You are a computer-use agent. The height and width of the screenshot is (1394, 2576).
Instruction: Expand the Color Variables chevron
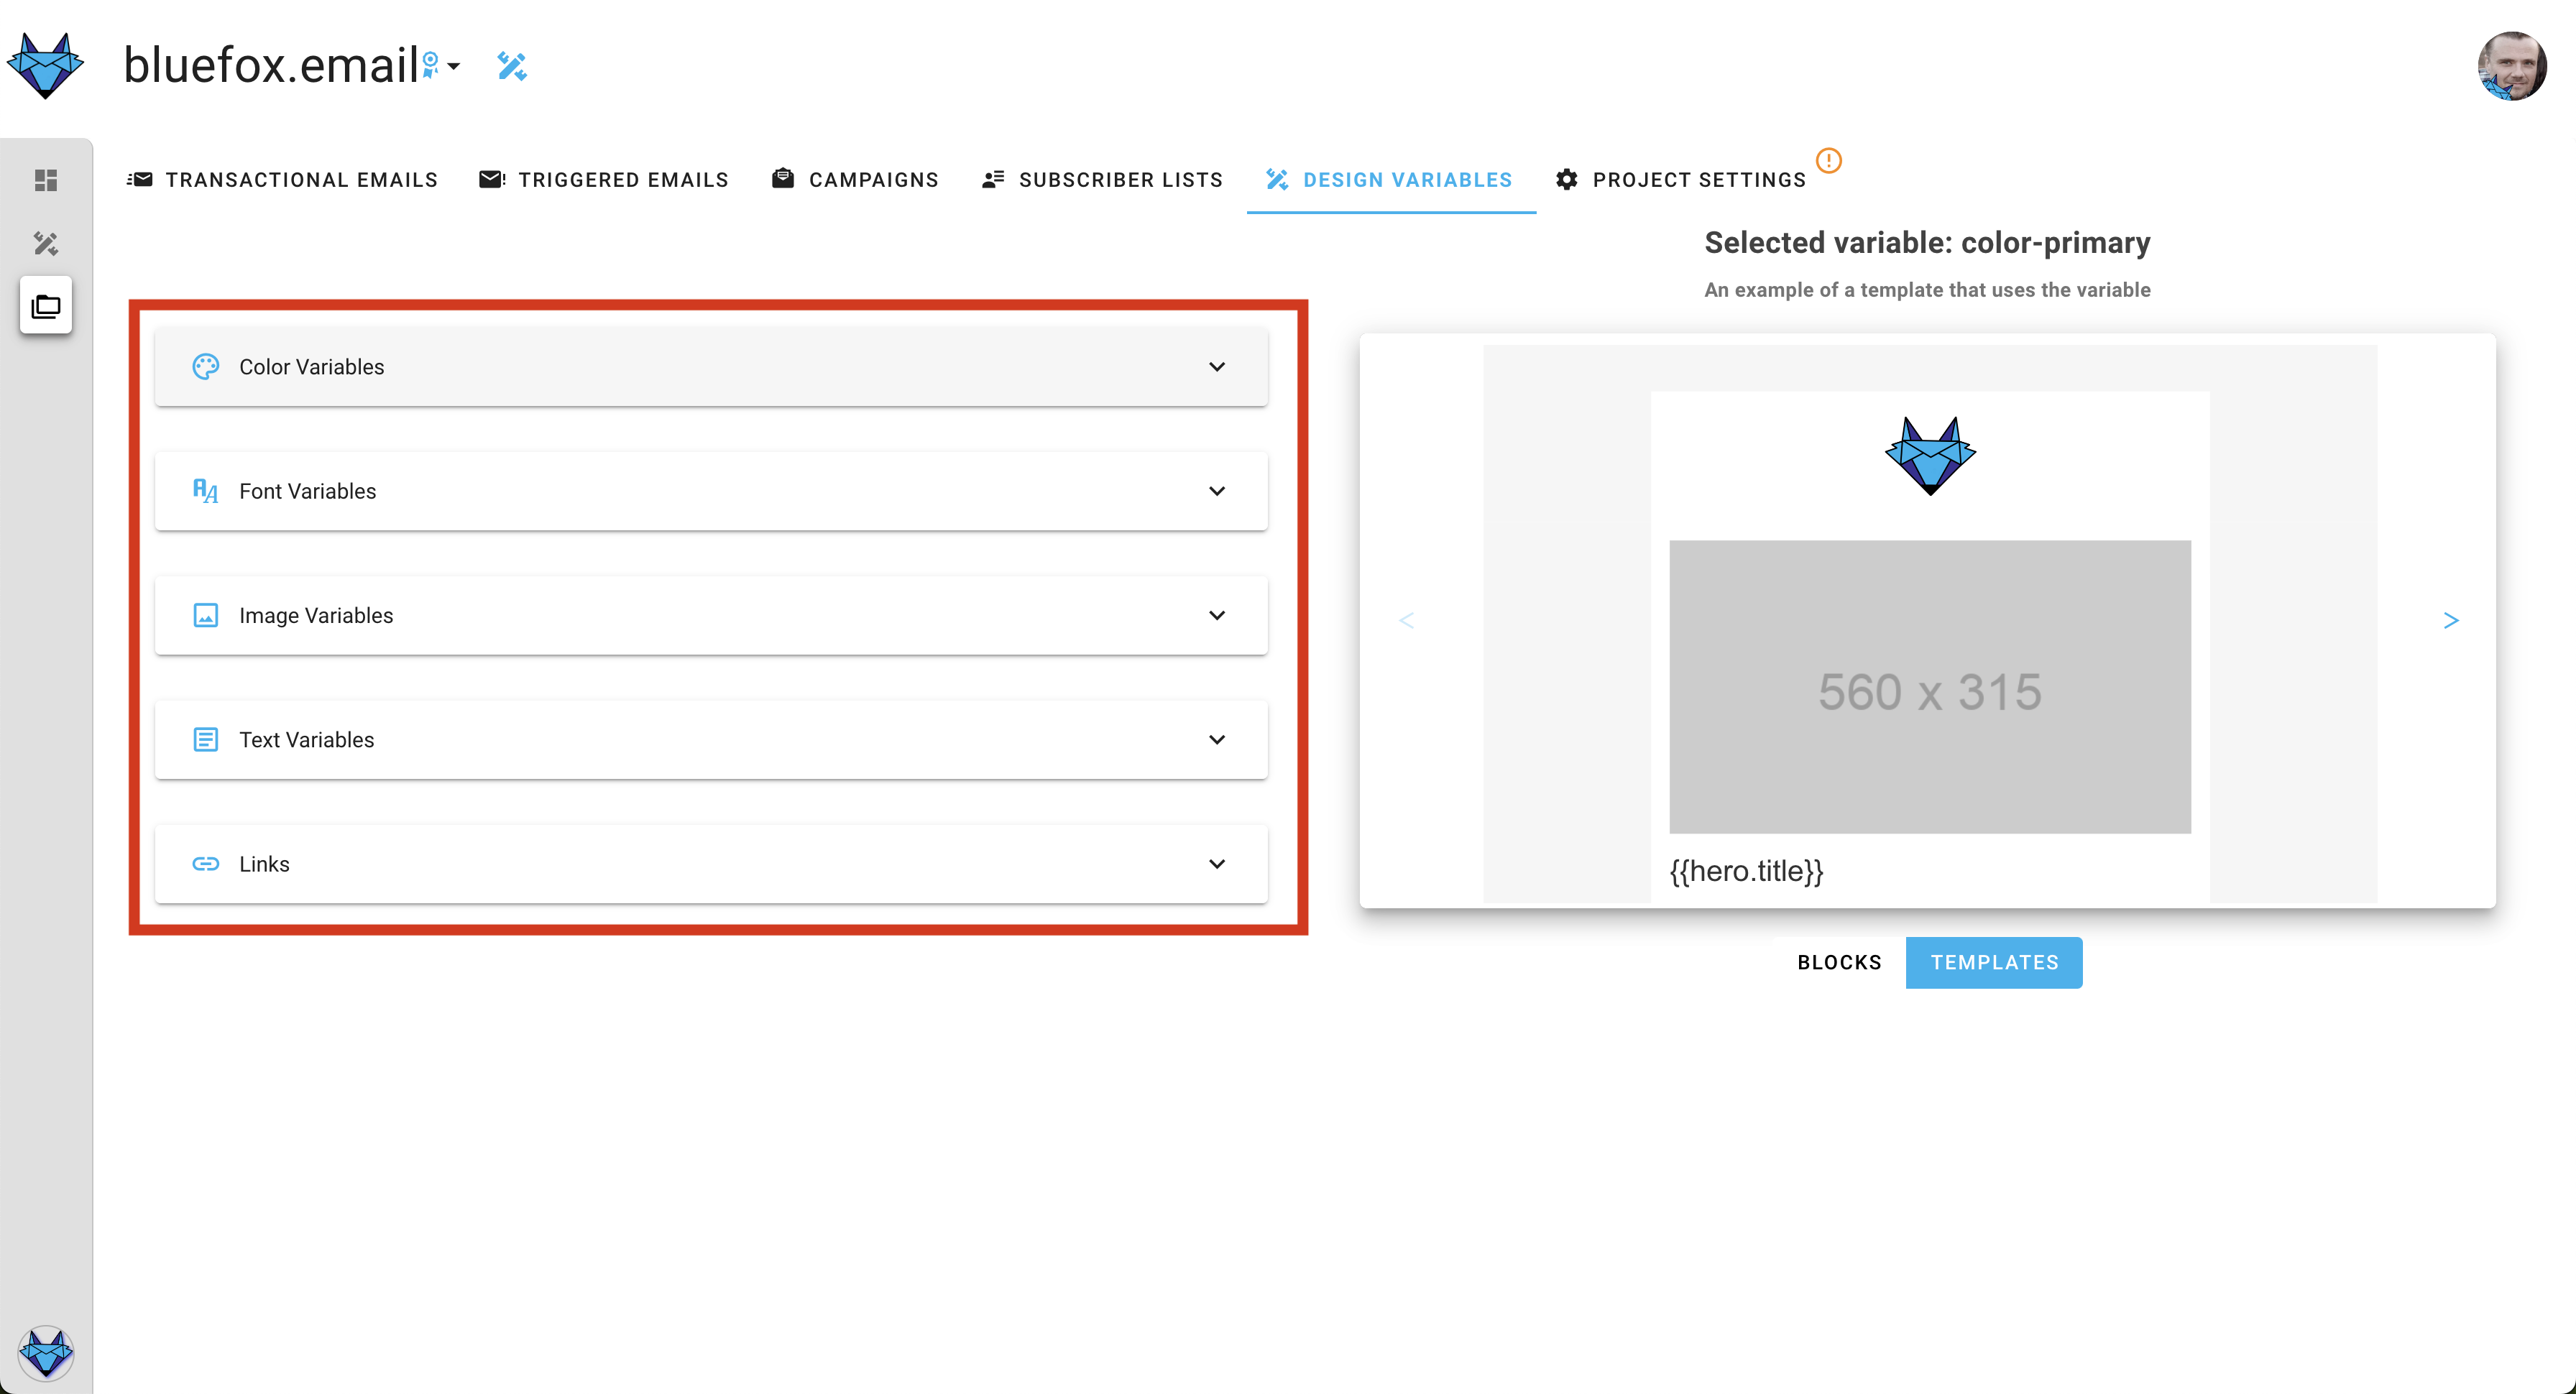[1217, 367]
